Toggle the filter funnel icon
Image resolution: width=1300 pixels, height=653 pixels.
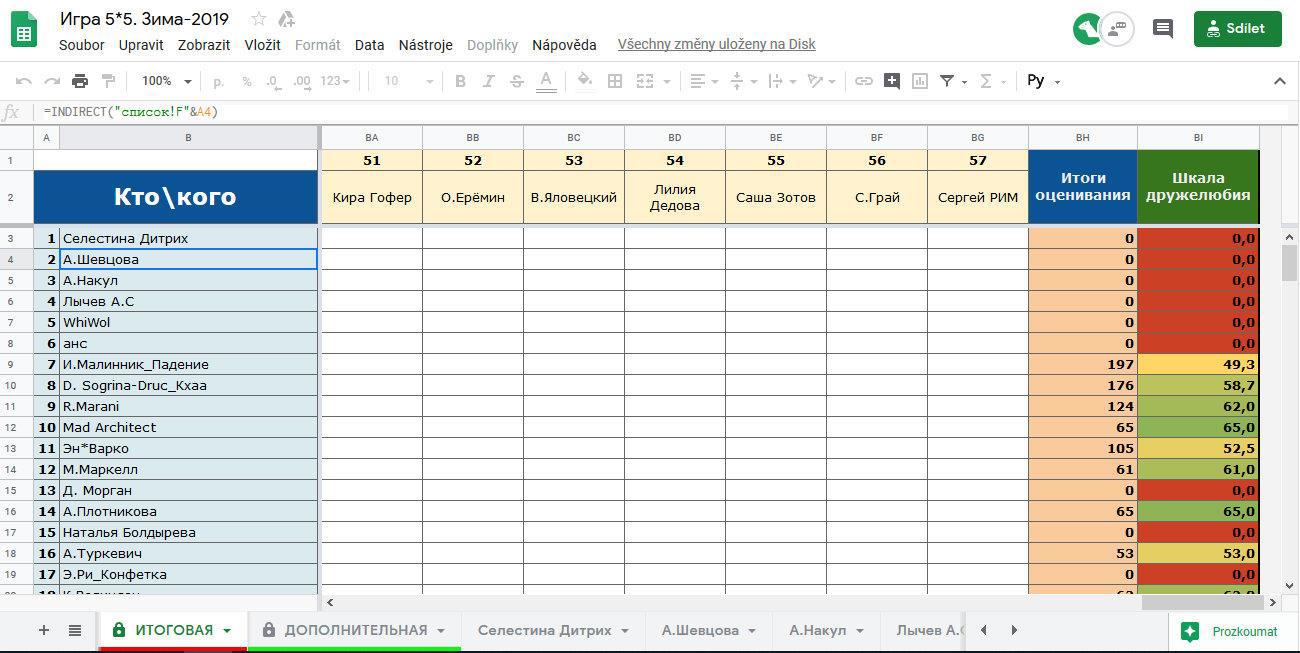pos(946,81)
